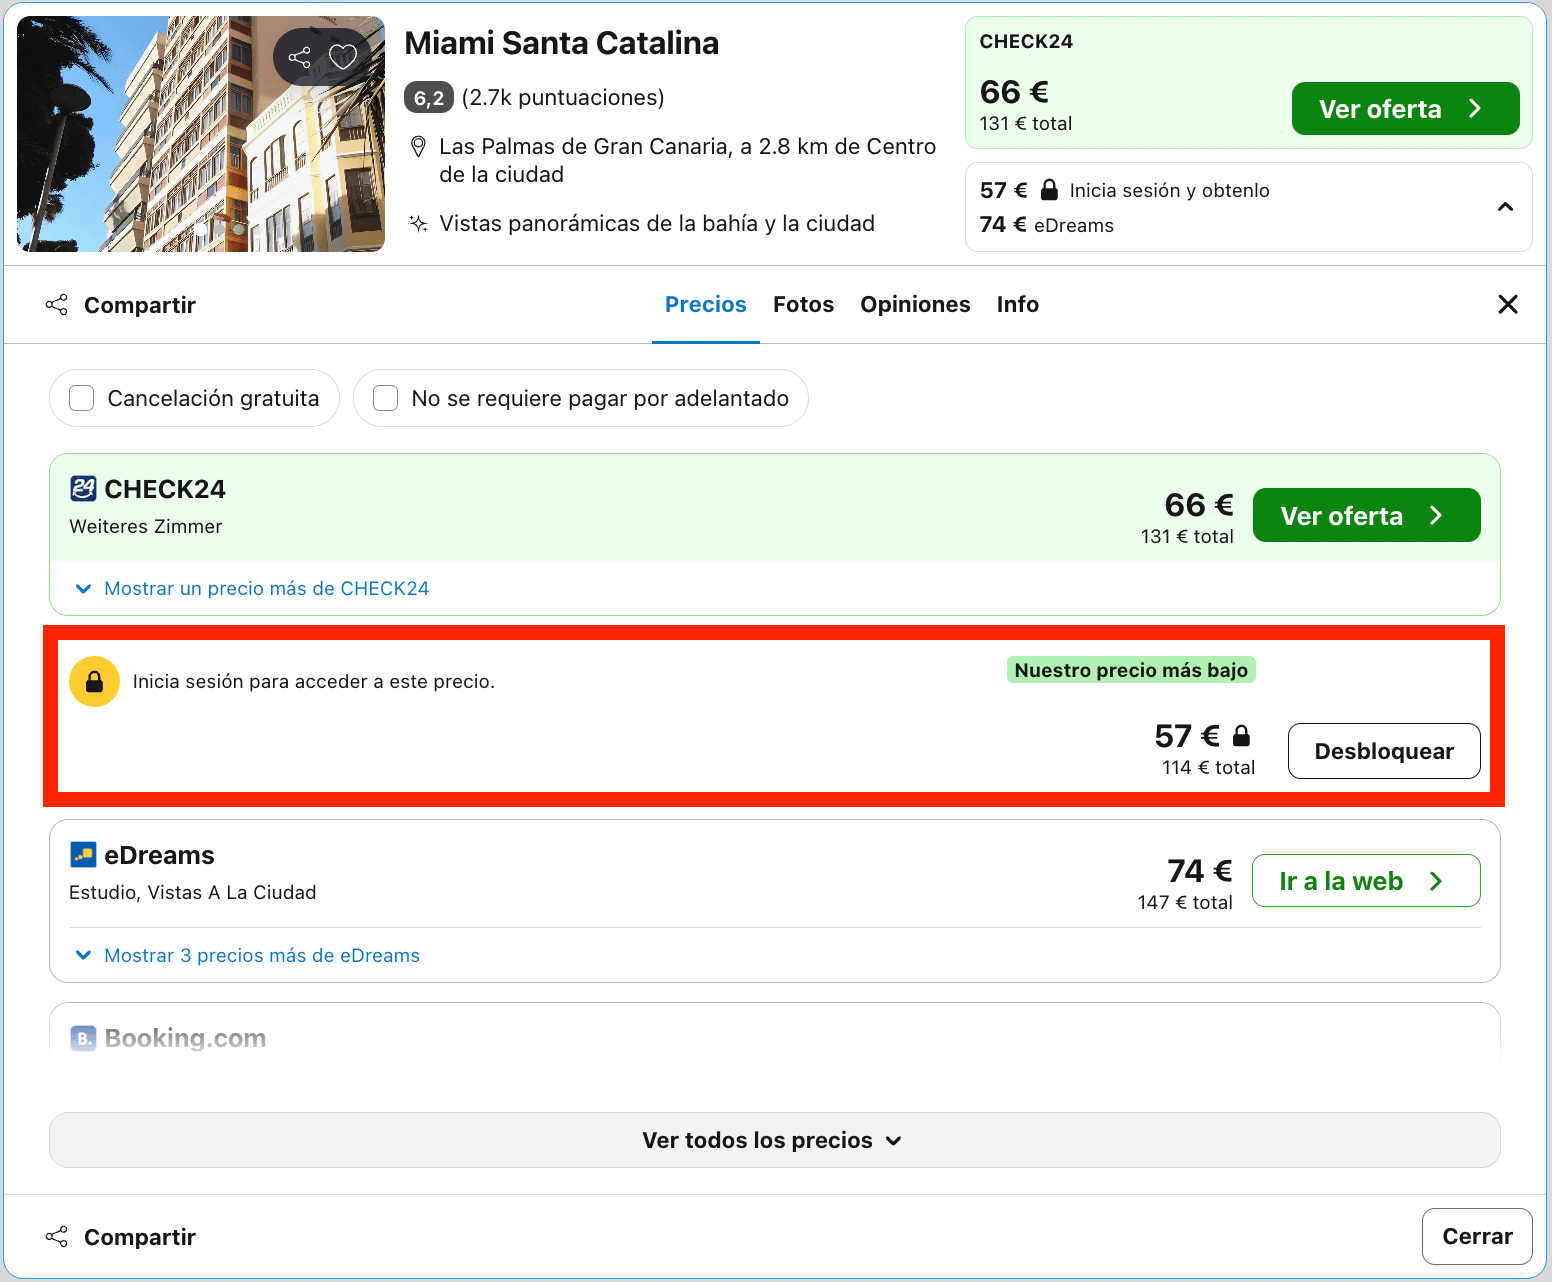Click Ir a la web for eDreams

1366,881
